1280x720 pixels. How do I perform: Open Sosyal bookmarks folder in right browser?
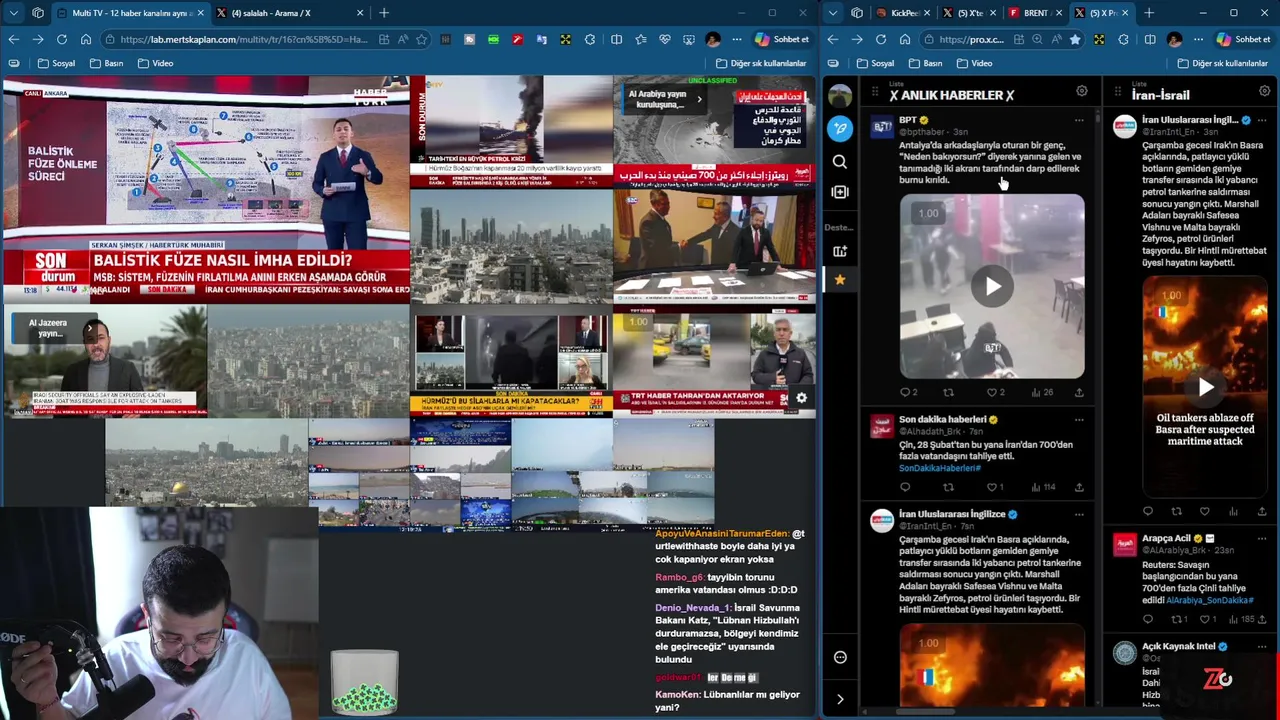(x=875, y=63)
